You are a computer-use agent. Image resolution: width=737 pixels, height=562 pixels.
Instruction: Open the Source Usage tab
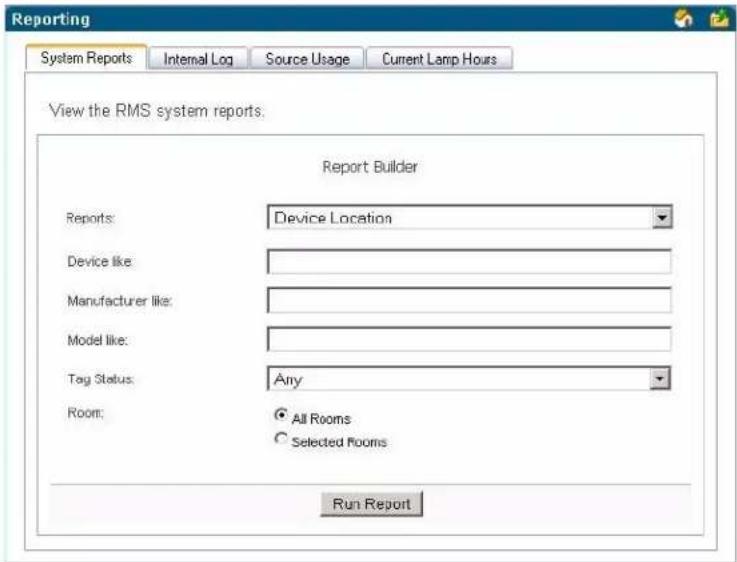click(x=307, y=59)
